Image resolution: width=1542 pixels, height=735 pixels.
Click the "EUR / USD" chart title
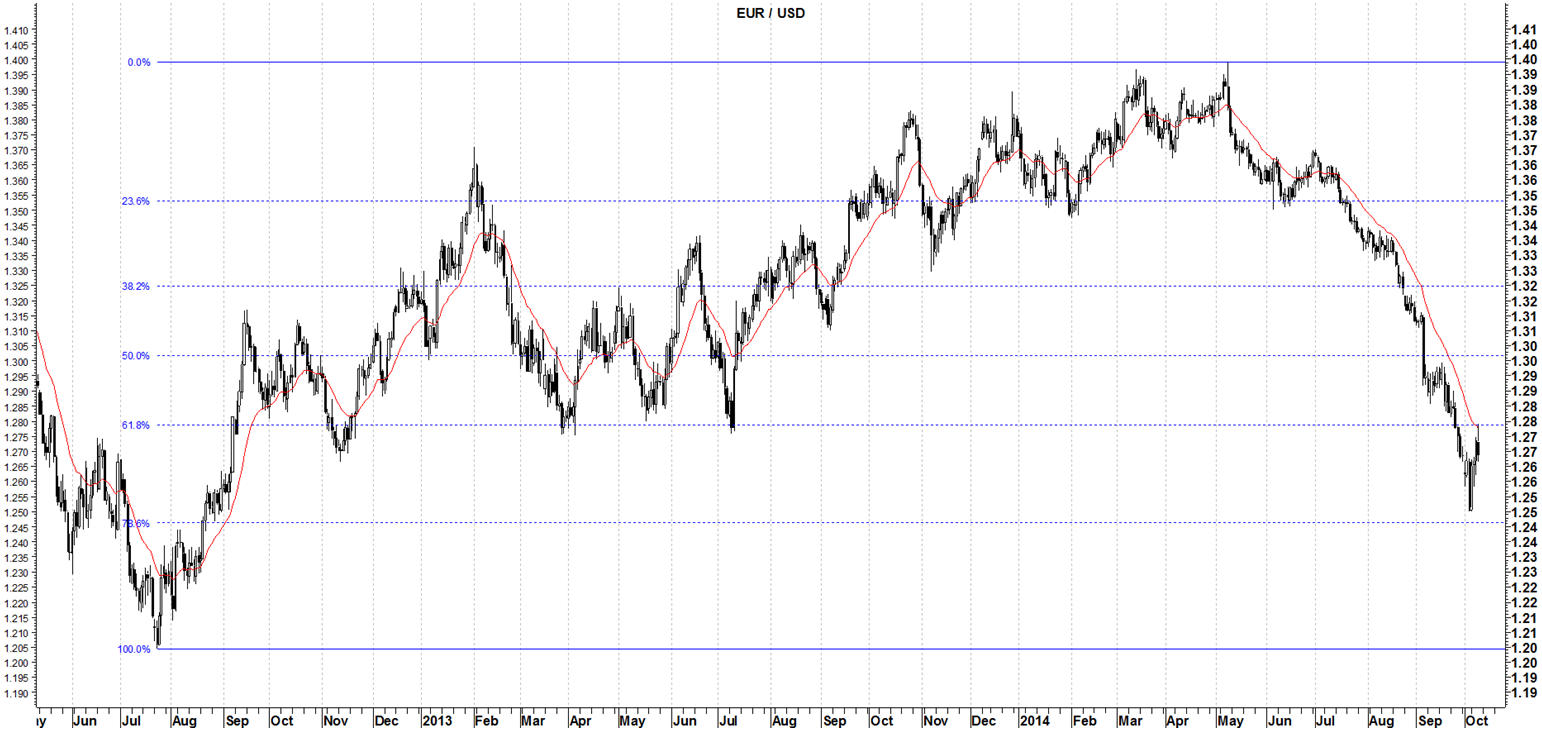771,13
